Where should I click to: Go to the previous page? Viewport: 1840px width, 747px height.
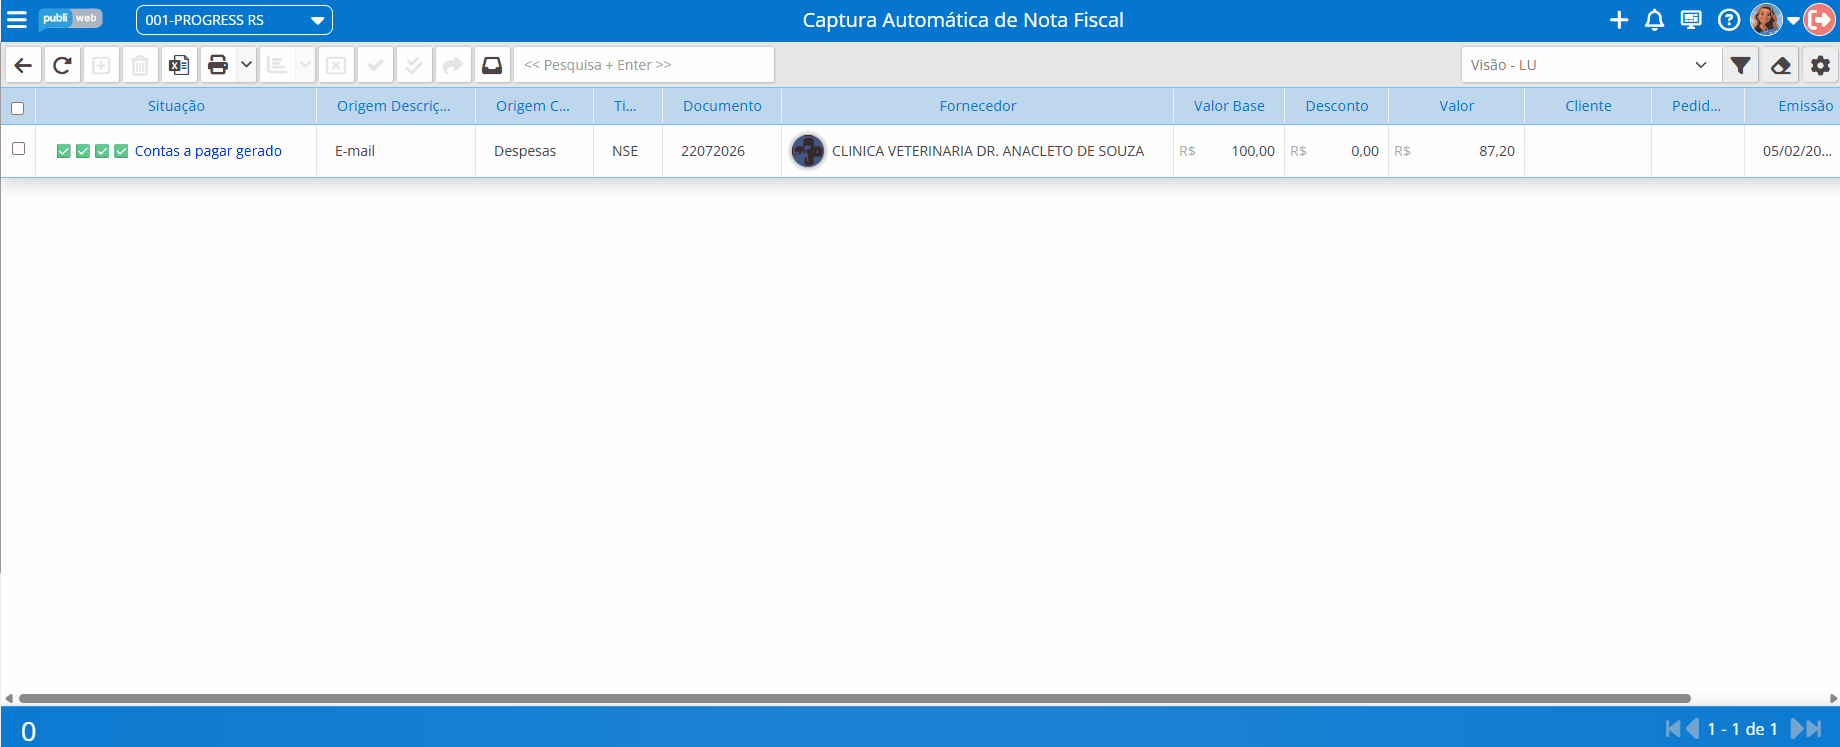pos(1692,729)
